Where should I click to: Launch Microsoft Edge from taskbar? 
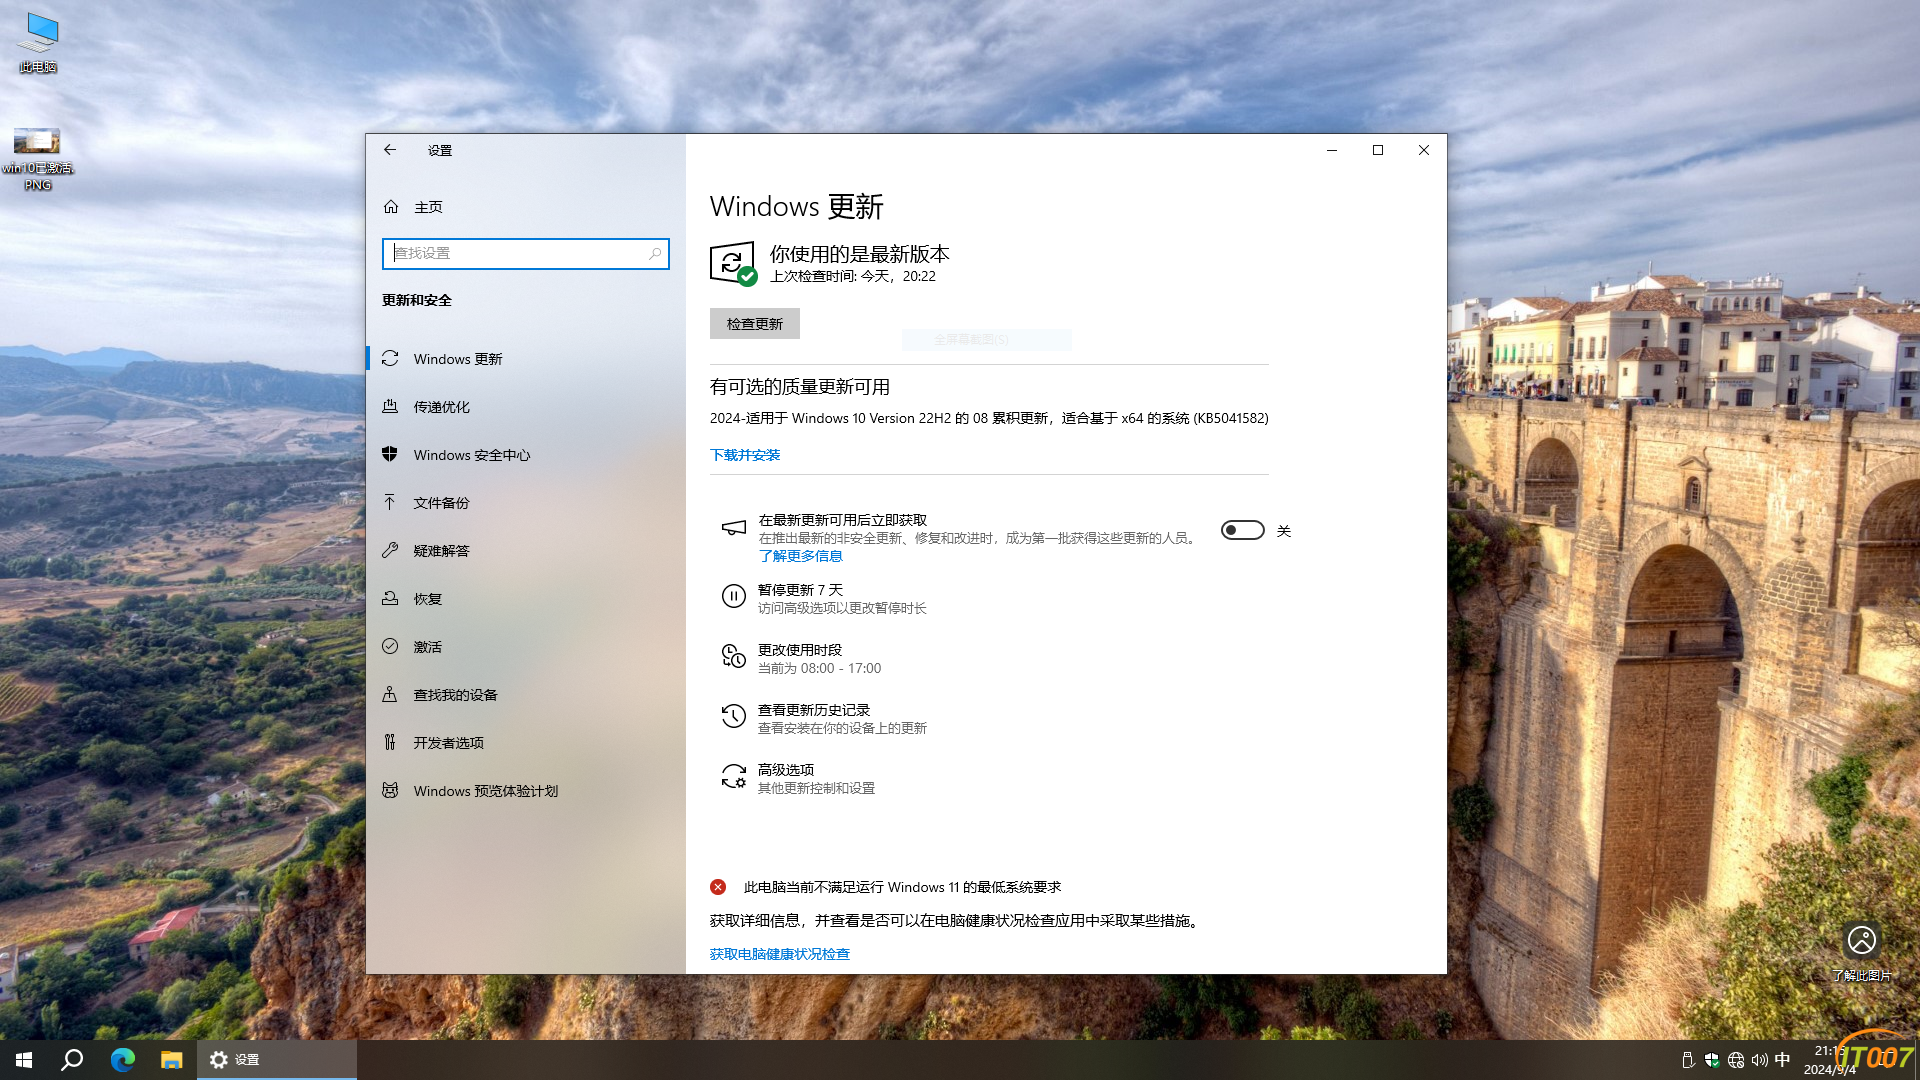click(122, 1060)
